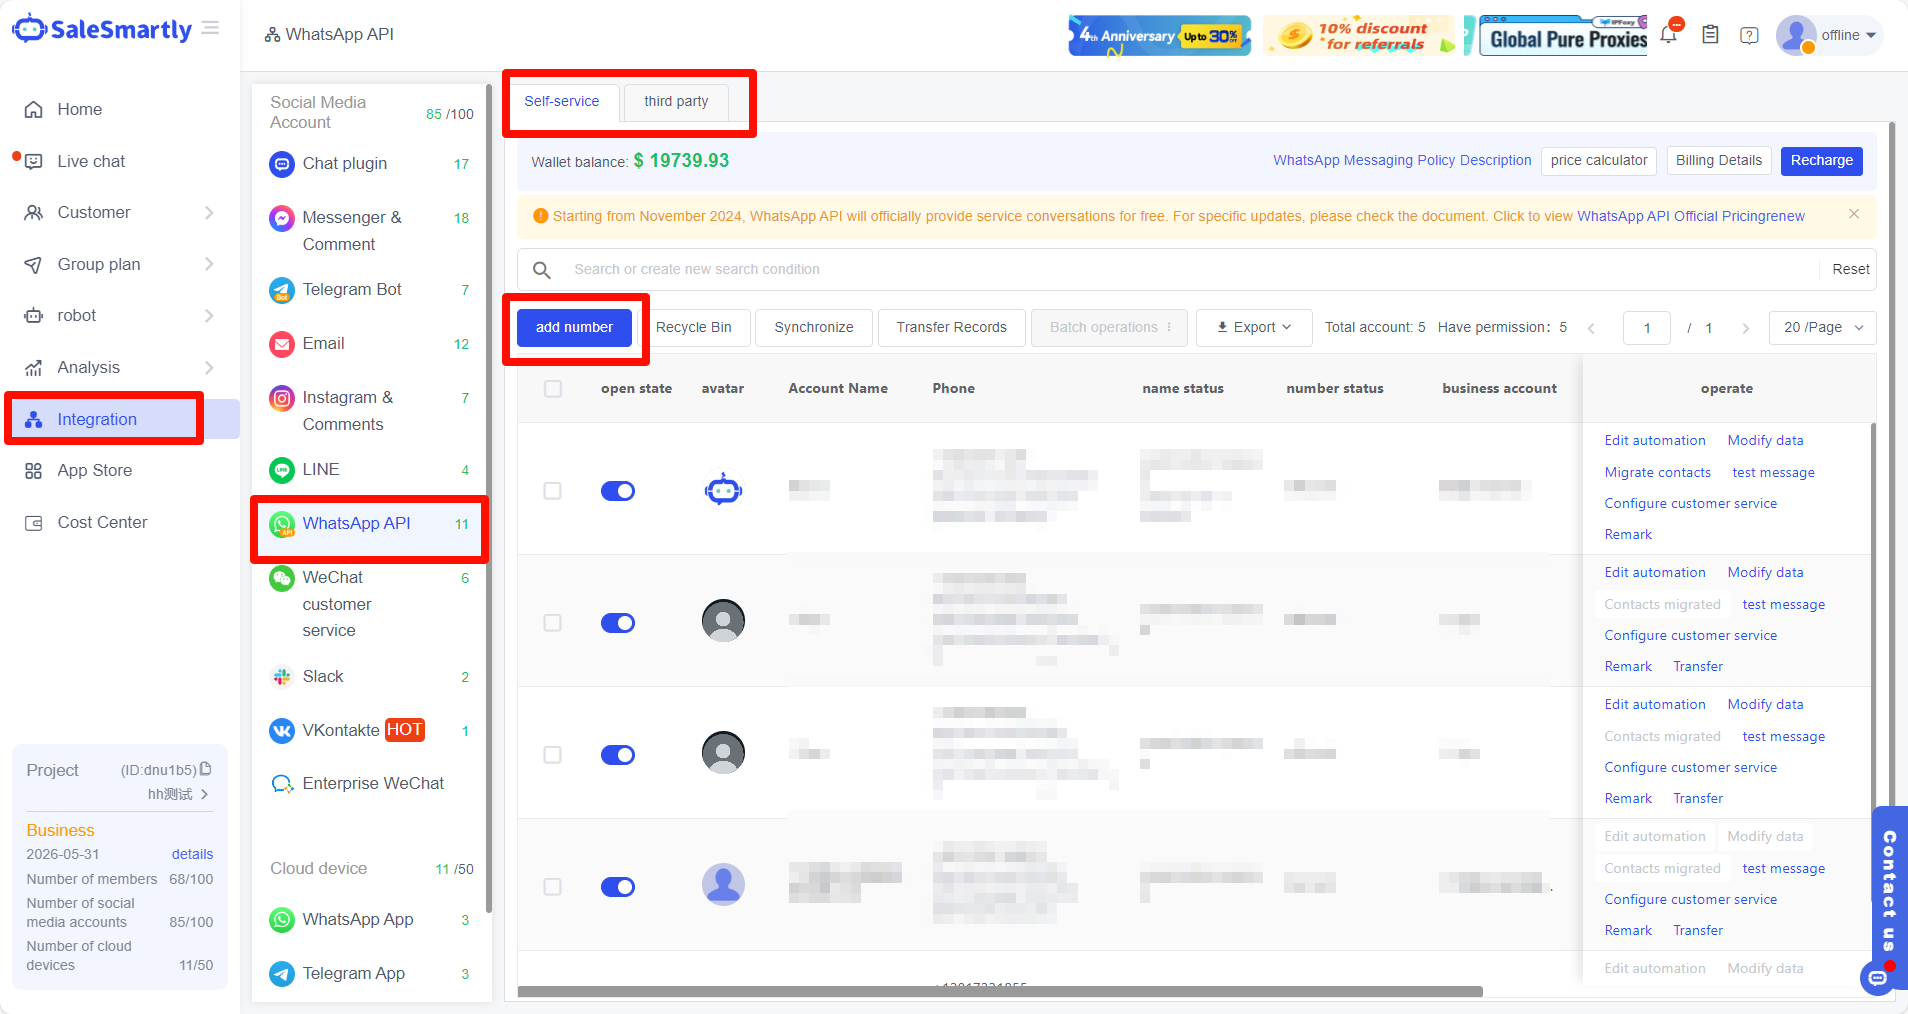The height and width of the screenshot is (1014, 1908).
Task: Go to the next page arrow
Action: [1745, 328]
